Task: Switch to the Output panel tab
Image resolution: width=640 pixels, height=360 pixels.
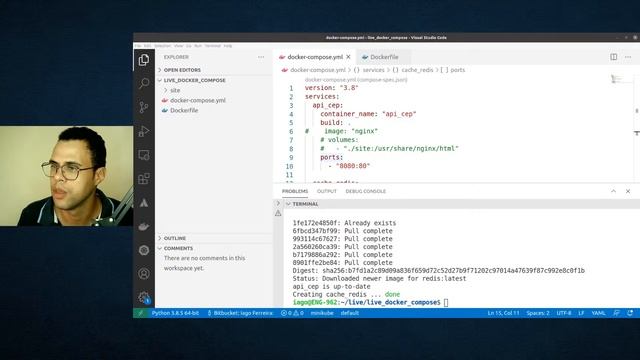Action: point(327,191)
